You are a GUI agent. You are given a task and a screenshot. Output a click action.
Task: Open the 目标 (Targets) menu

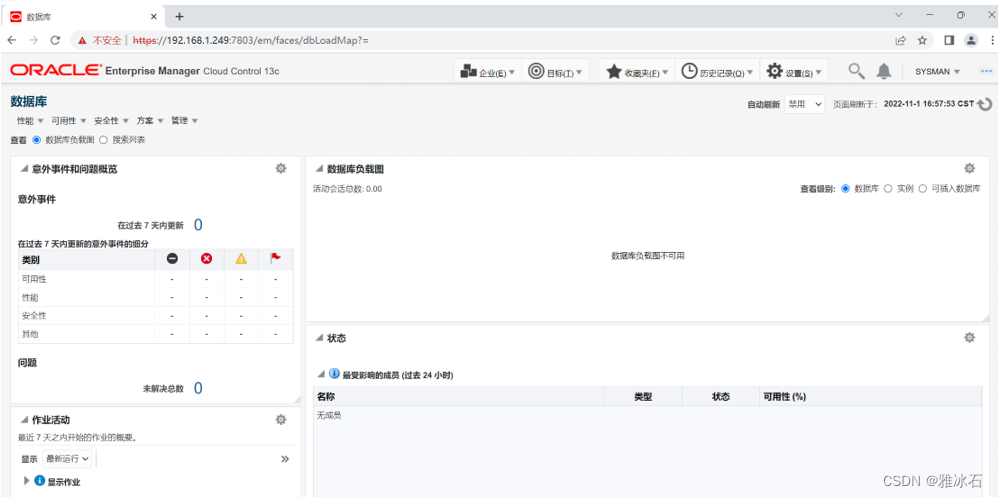click(556, 71)
